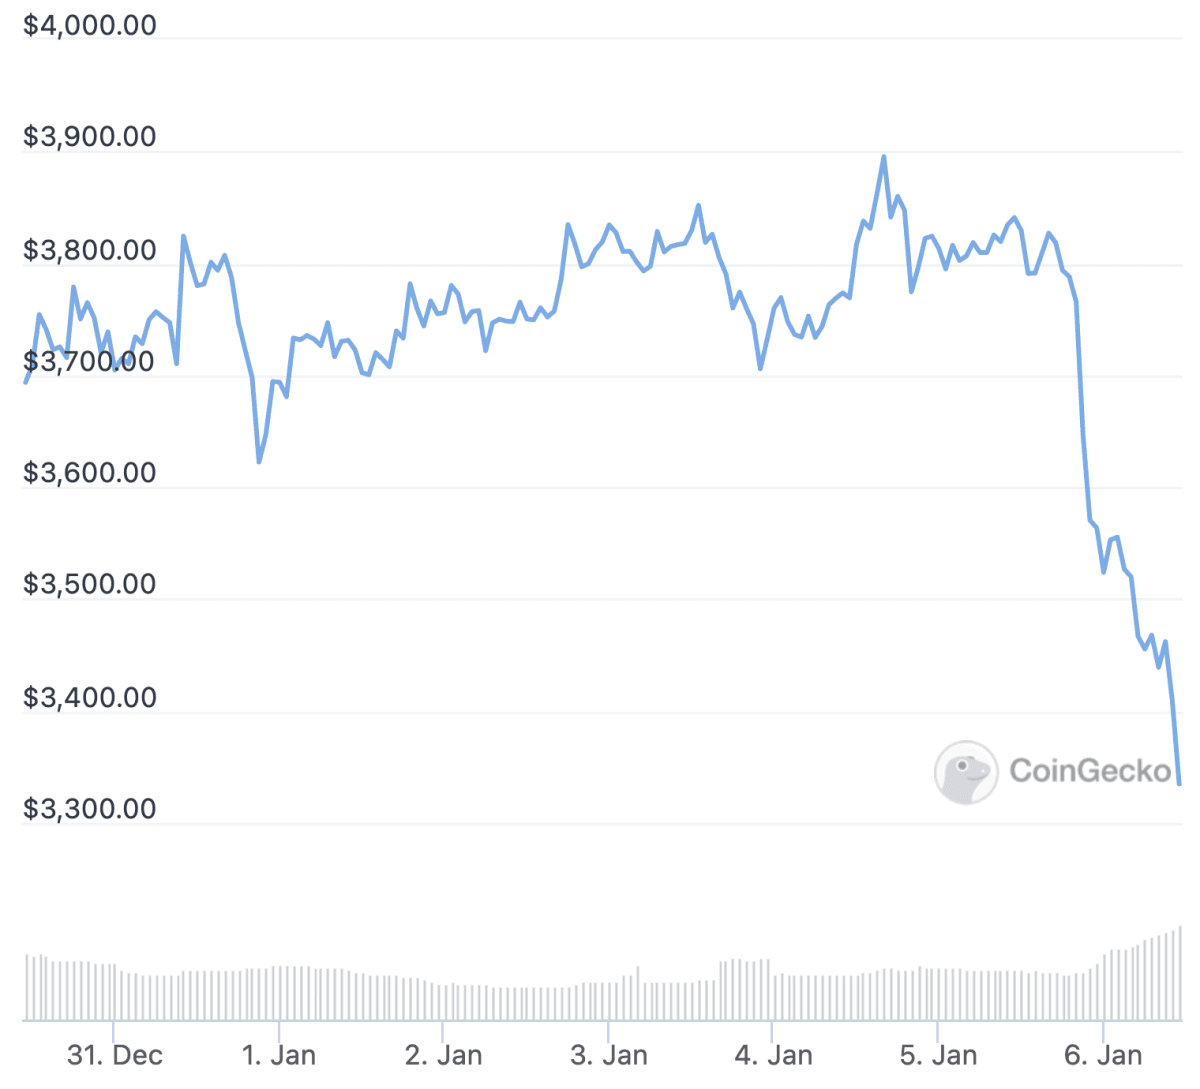Click the $3,900.00 price axis label

point(90,137)
